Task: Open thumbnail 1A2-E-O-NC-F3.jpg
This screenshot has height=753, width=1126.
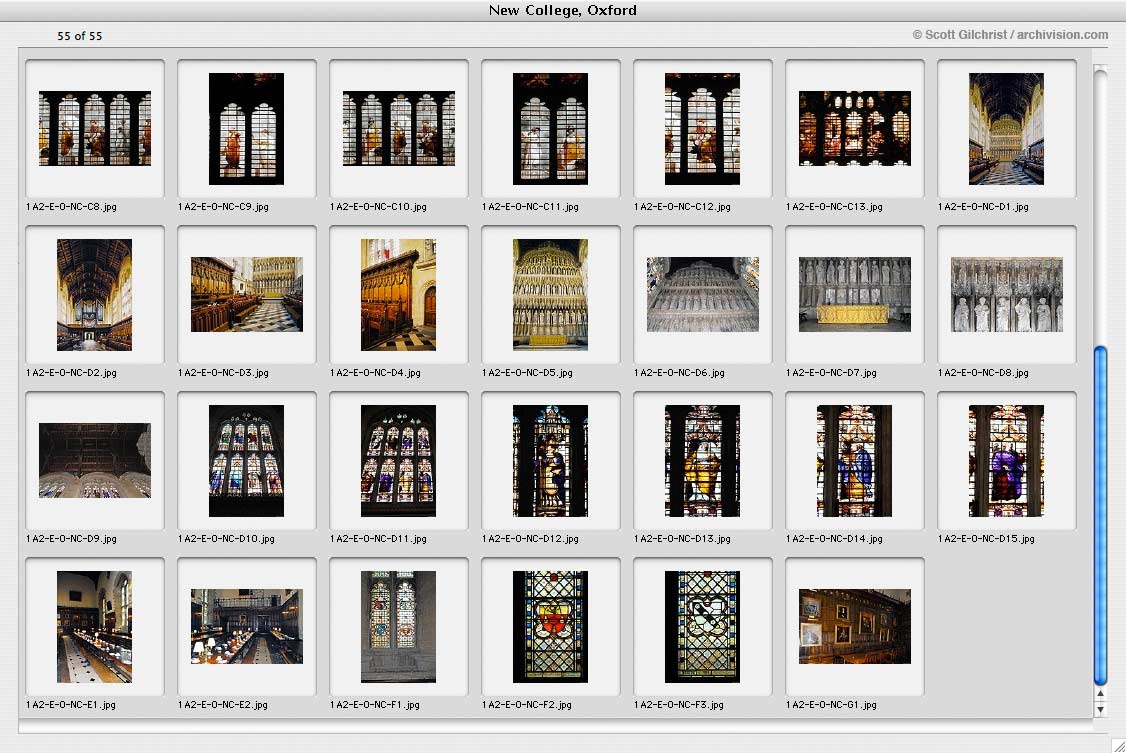Action: 702,627
